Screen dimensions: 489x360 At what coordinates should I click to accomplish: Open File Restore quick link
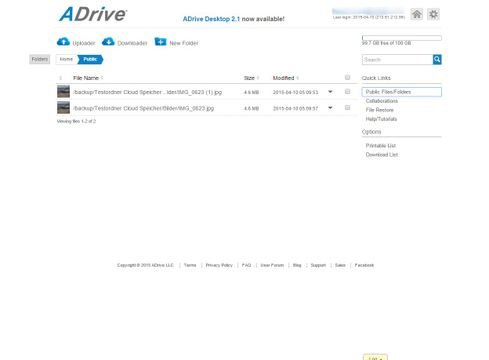pos(380,110)
